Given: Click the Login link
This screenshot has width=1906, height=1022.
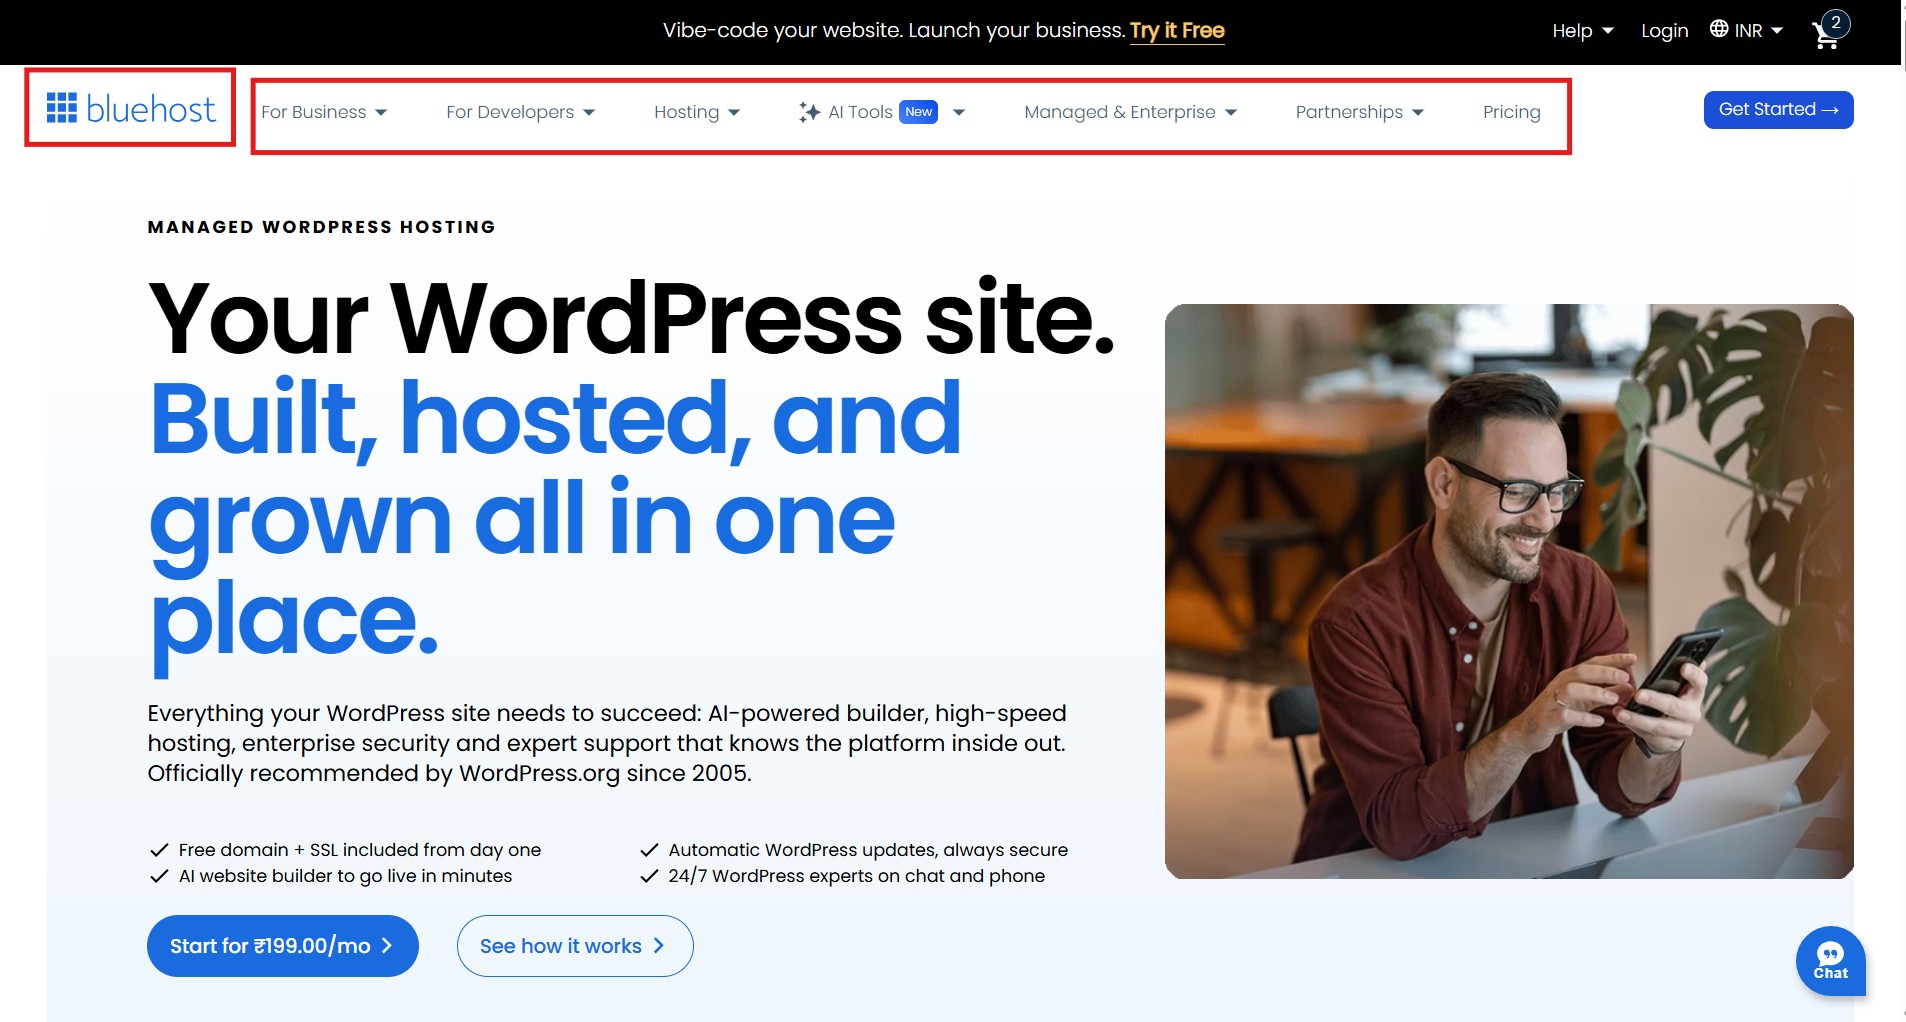Looking at the screenshot, I should pyautogui.click(x=1665, y=31).
